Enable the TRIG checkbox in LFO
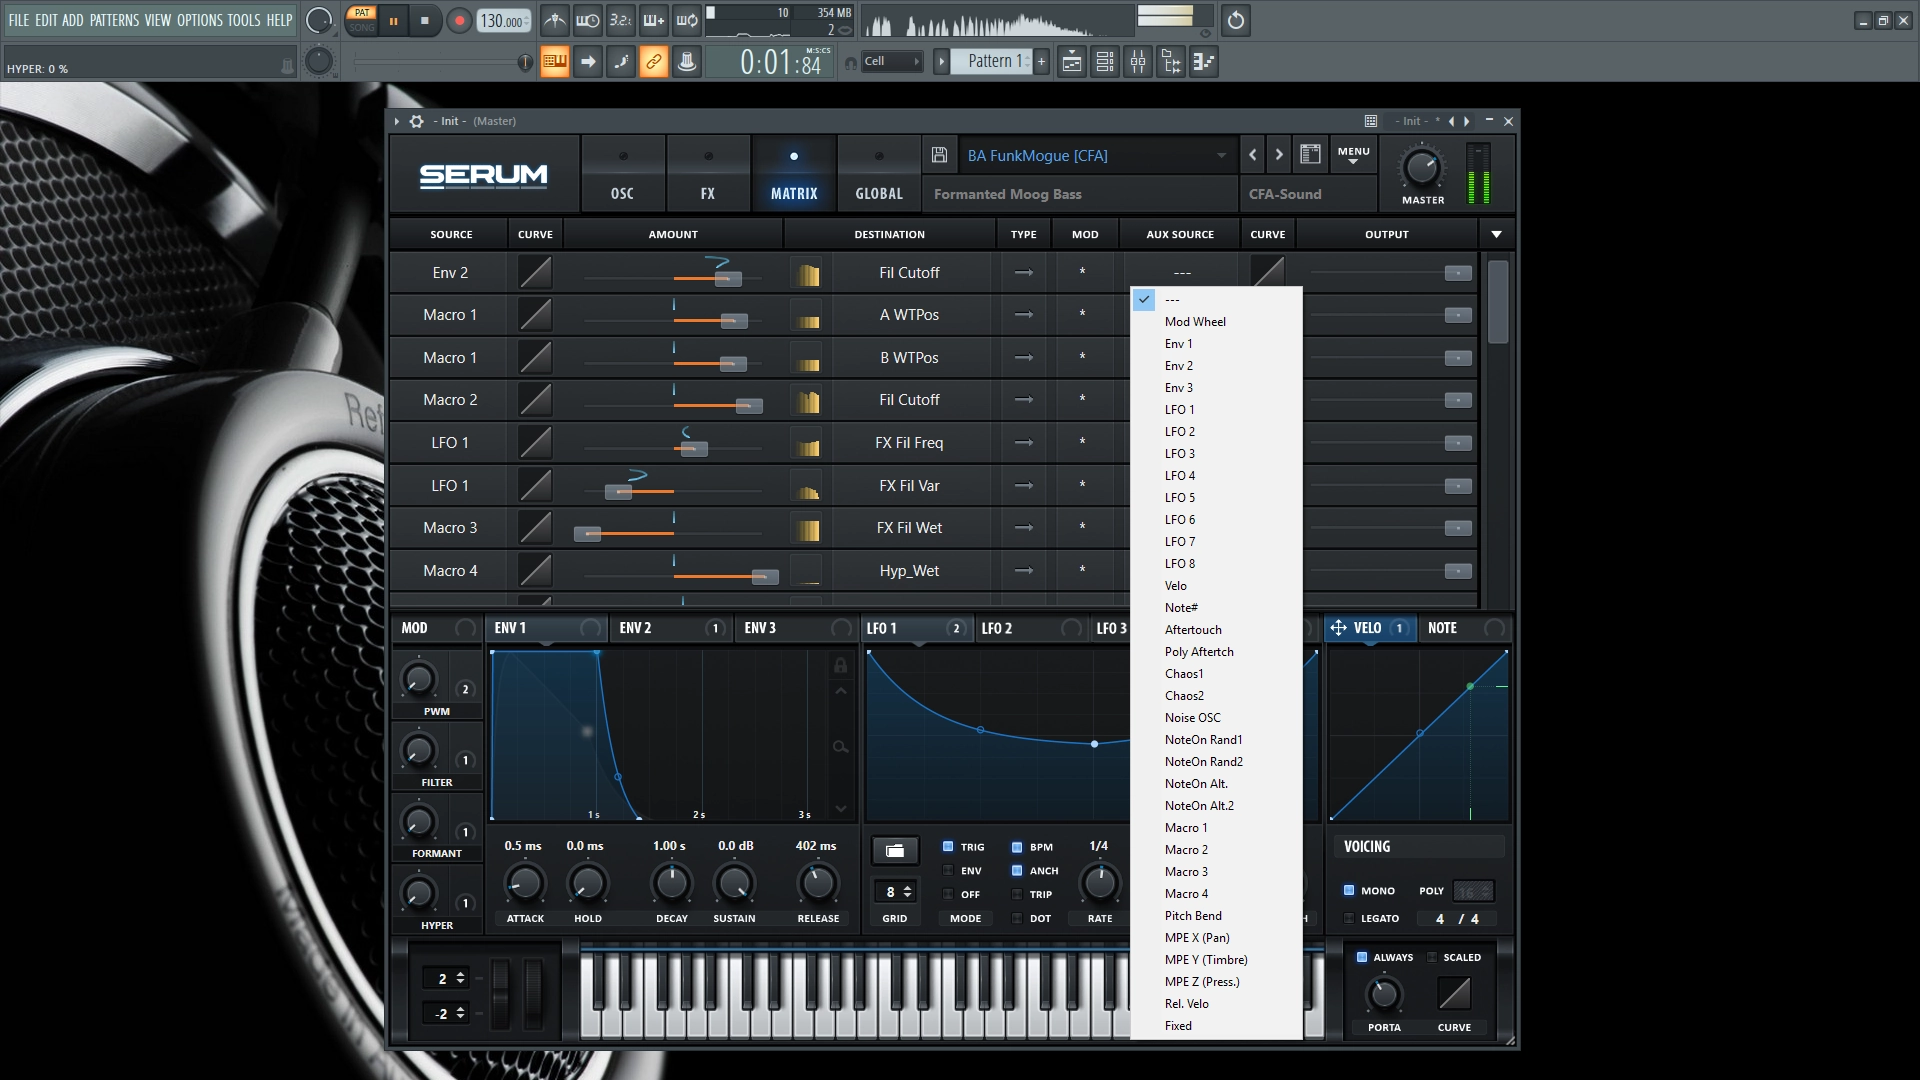This screenshot has height=1080, width=1920. (948, 847)
